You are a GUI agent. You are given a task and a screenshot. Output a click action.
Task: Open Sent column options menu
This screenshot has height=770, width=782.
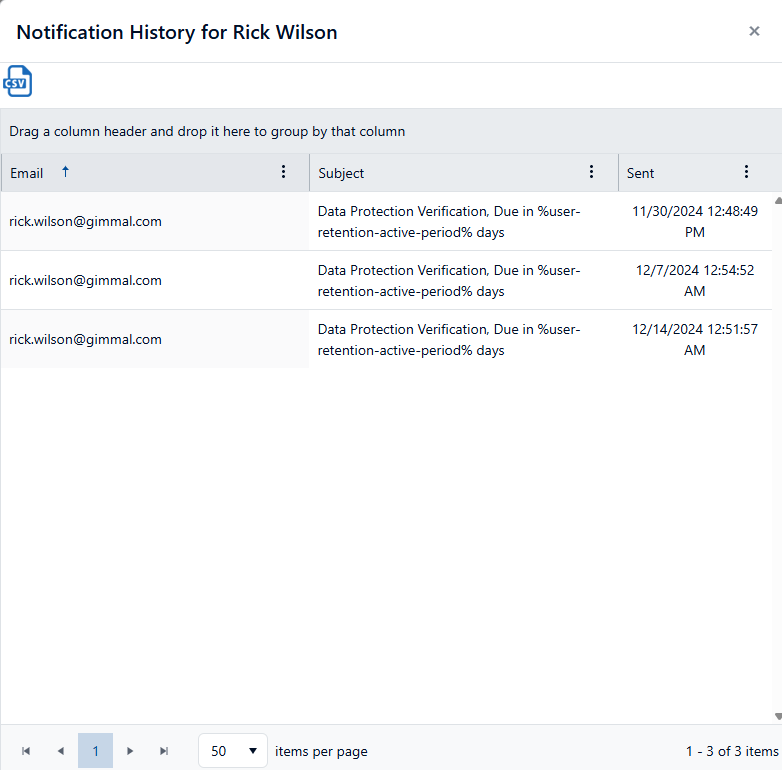pos(746,172)
